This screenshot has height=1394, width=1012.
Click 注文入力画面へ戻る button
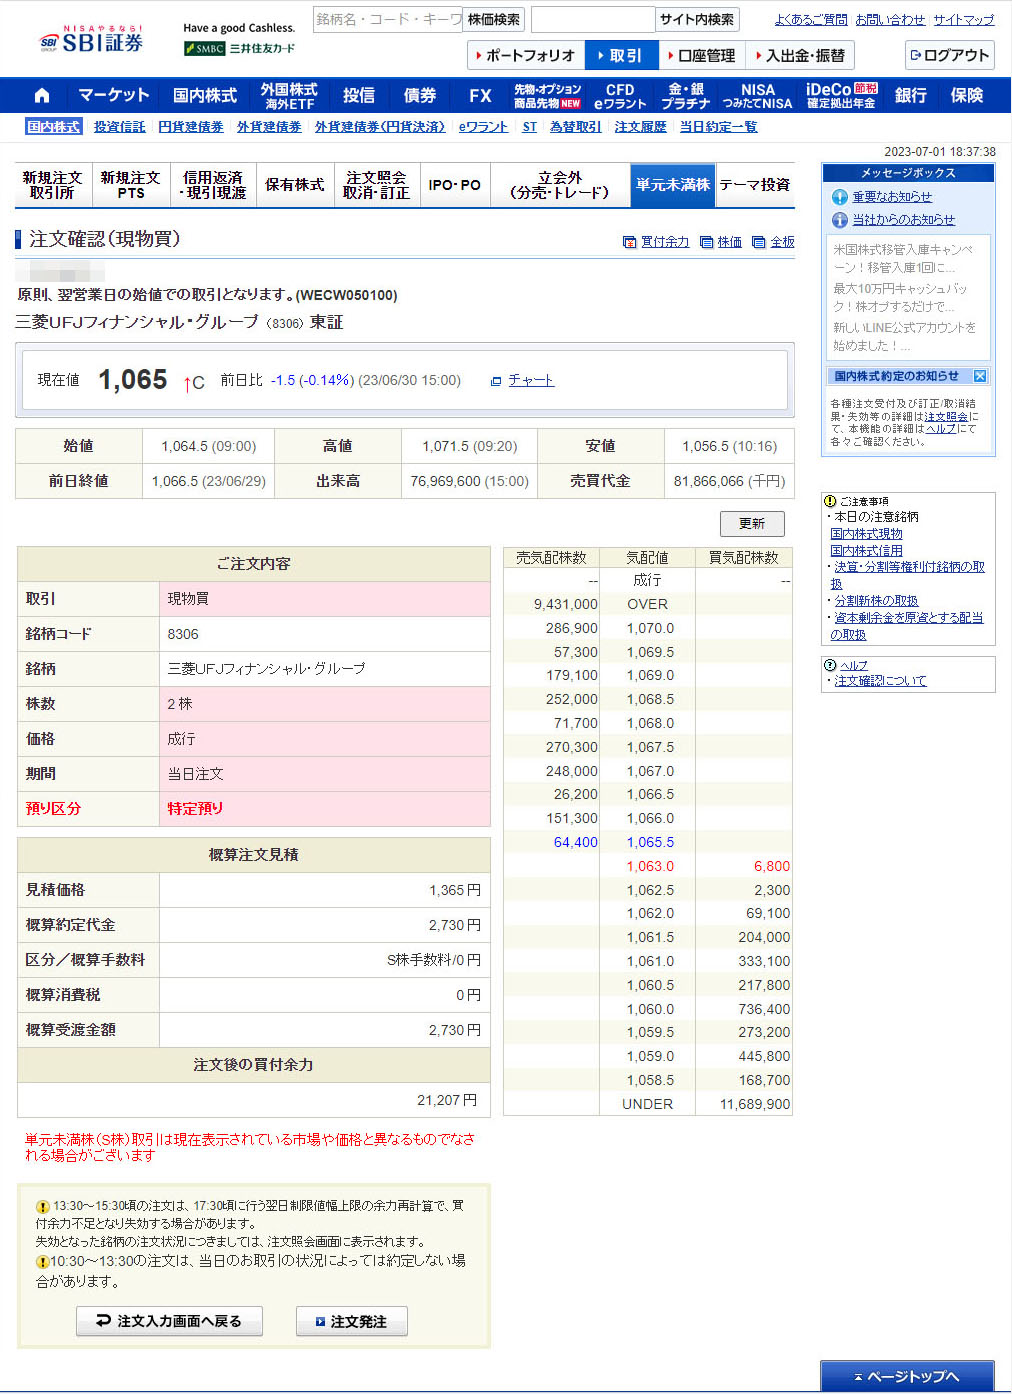[x=169, y=1321]
